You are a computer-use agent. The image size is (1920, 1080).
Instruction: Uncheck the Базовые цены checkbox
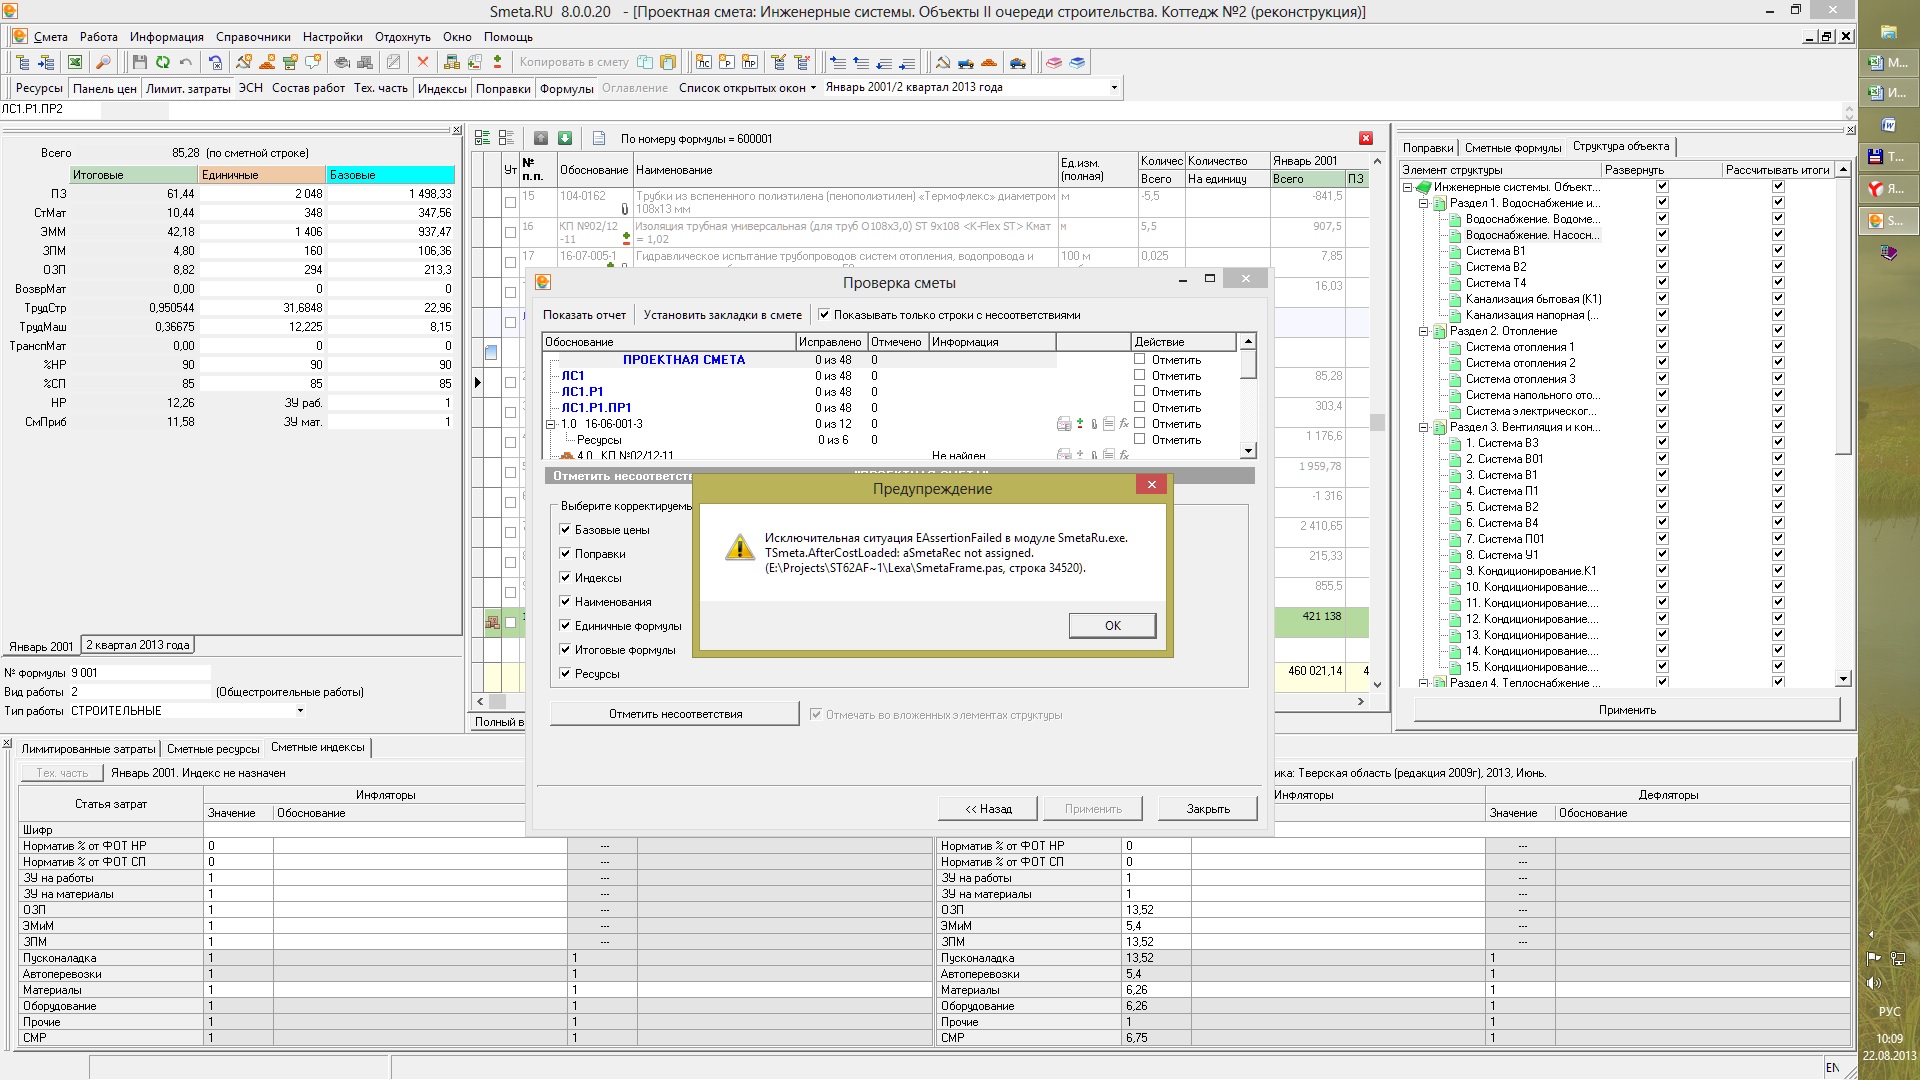pyautogui.click(x=565, y=530)
